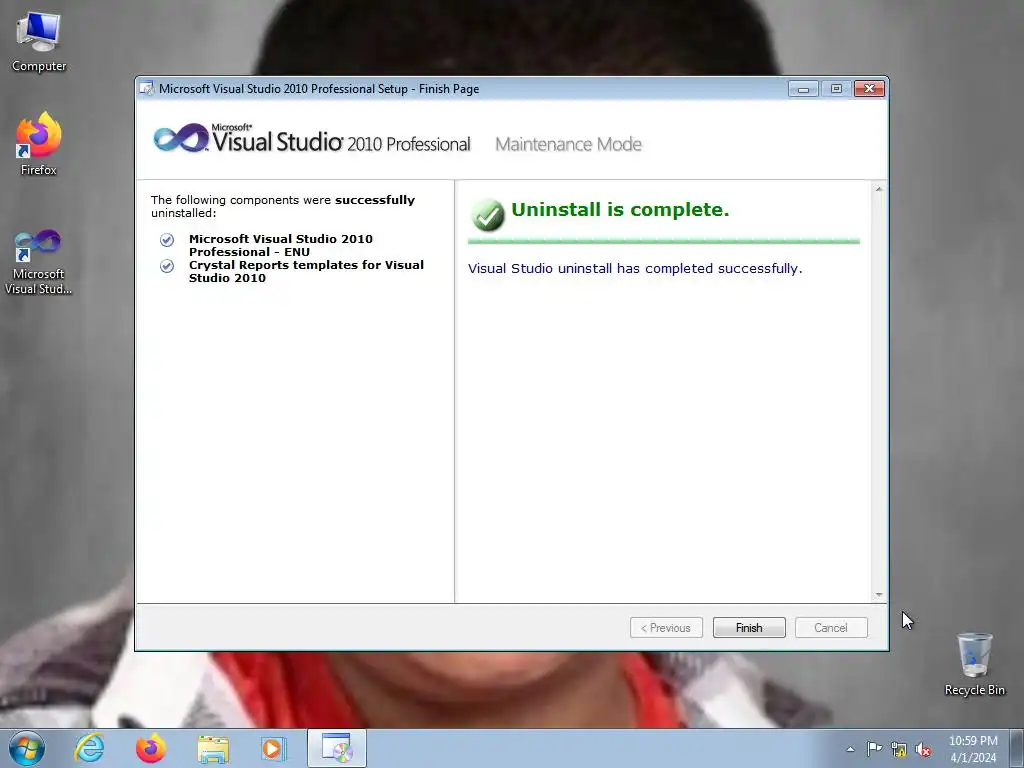This screenshot has height=768, width=1024.
Task: Select the Firefox desktop shortcut
Action: pyautogui.click(x=39, y=144)
